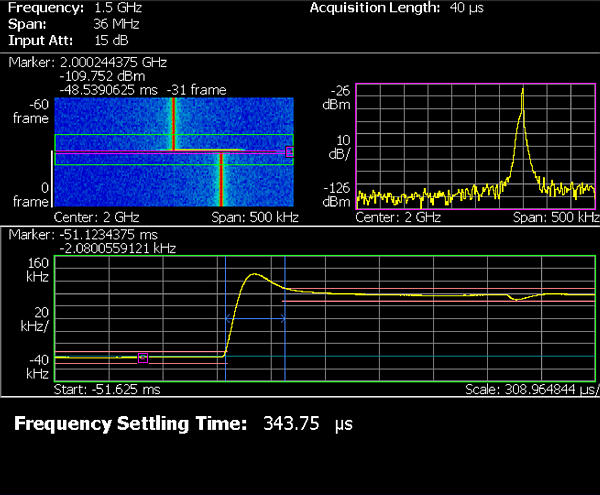Click the lower red carrier line in the spectrogram
The width and height of the screenshot is (600, 495).
coord(221,180)
